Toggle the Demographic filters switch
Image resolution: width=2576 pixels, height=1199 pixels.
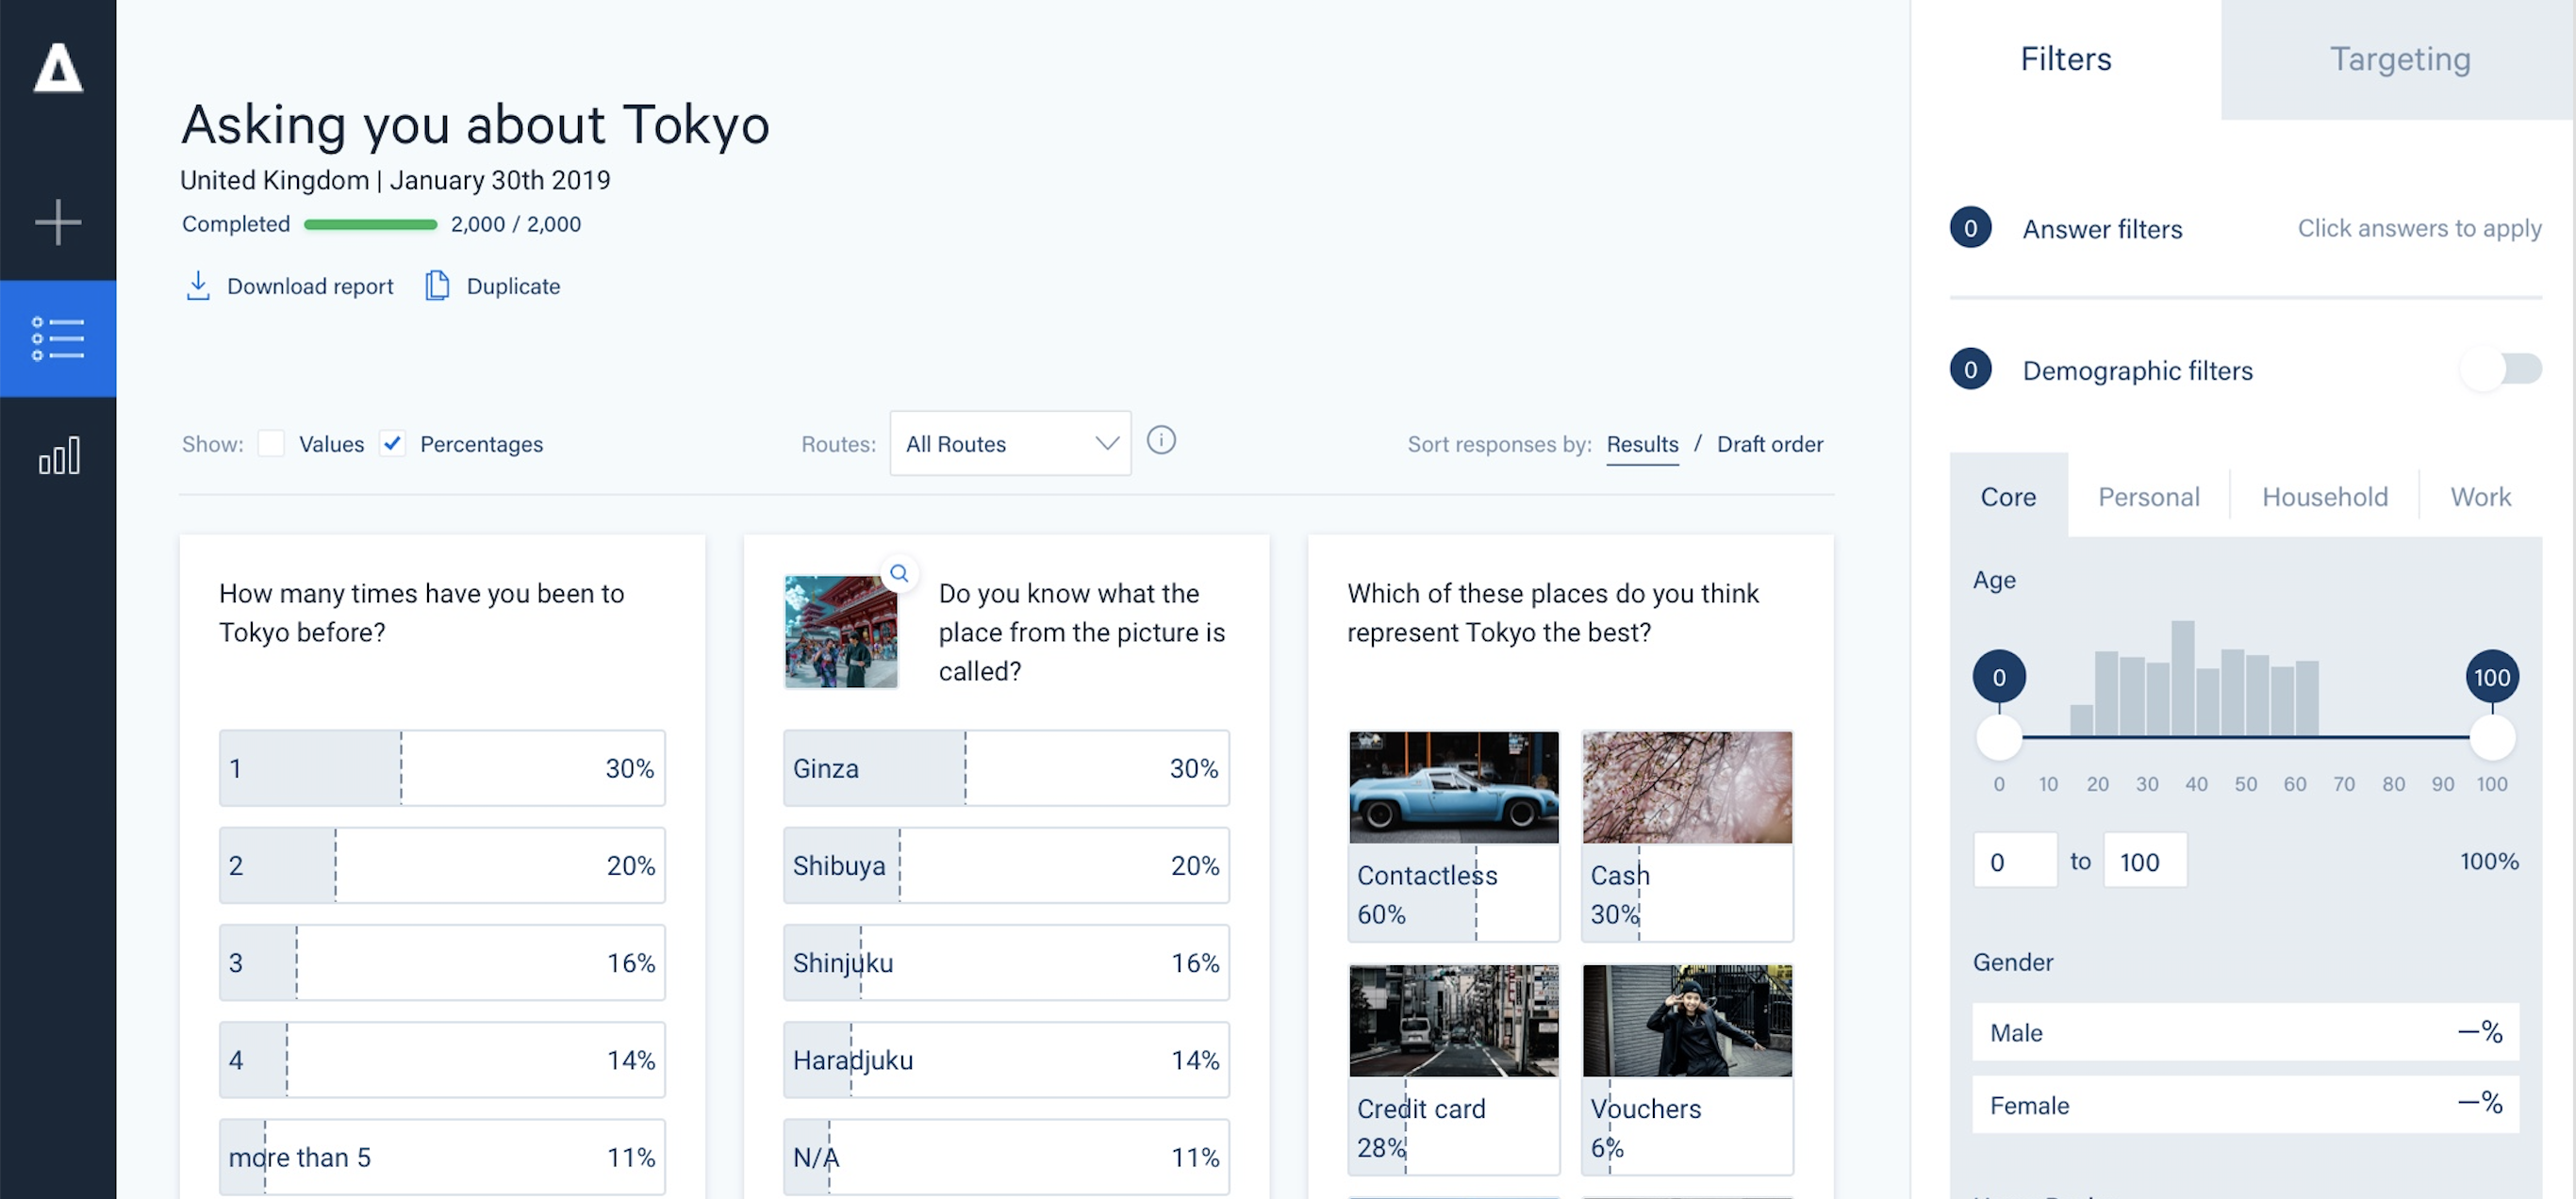[x=2500, y=369]
